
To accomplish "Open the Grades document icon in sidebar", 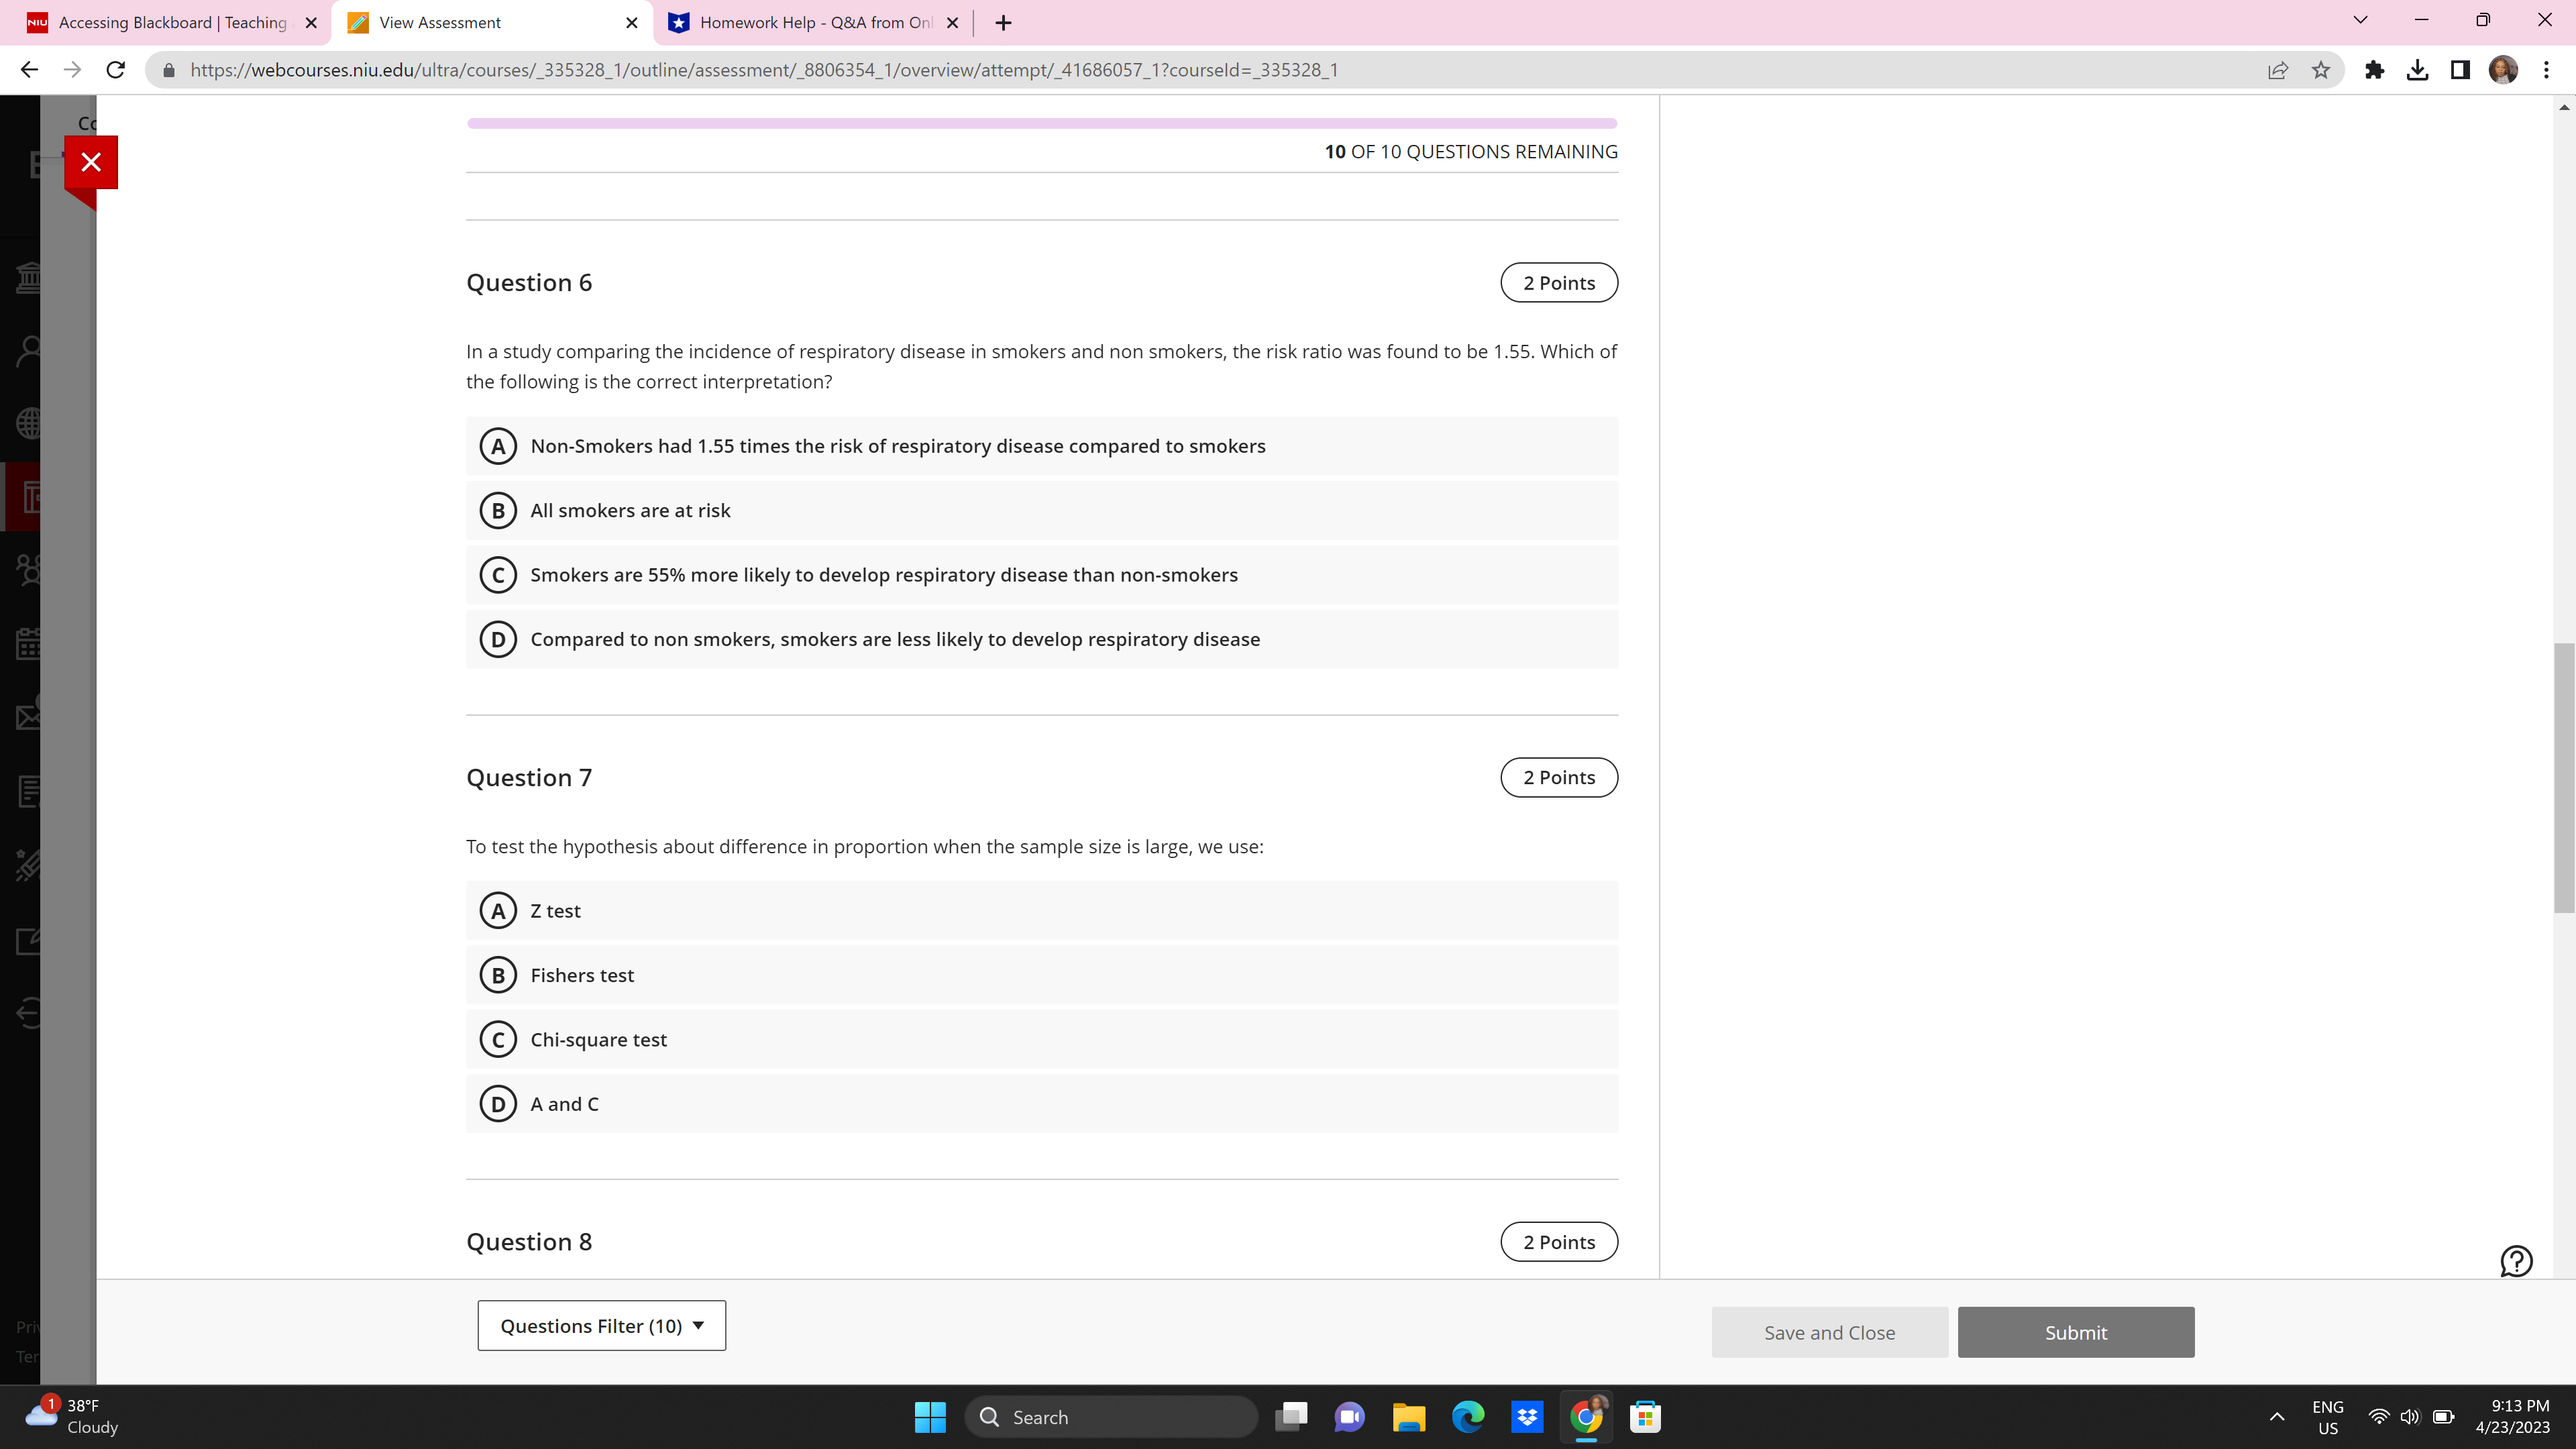I will [x=29, y=791].
